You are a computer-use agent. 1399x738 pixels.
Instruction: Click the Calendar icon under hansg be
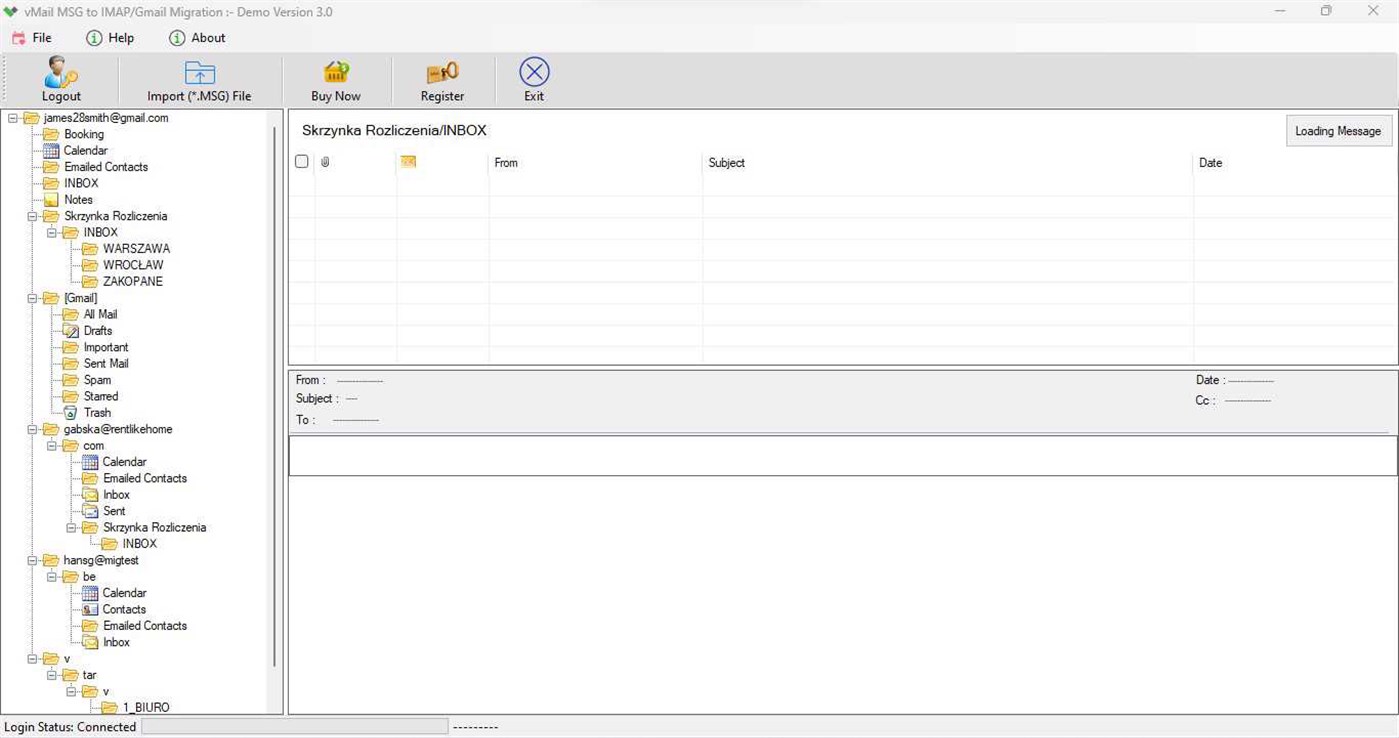90,593
